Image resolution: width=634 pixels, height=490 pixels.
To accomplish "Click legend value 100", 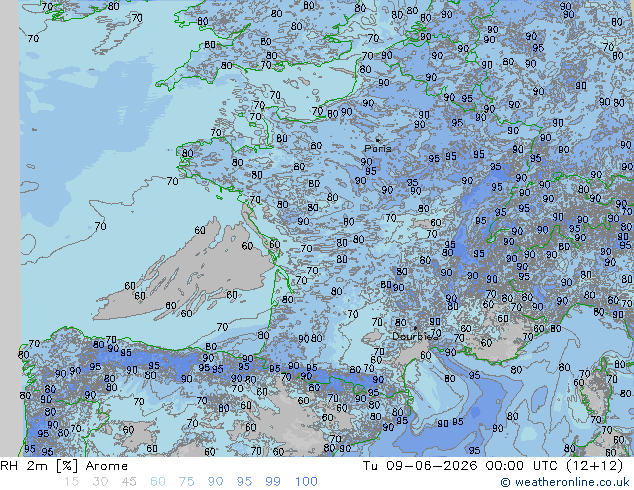I will (306, 482).
